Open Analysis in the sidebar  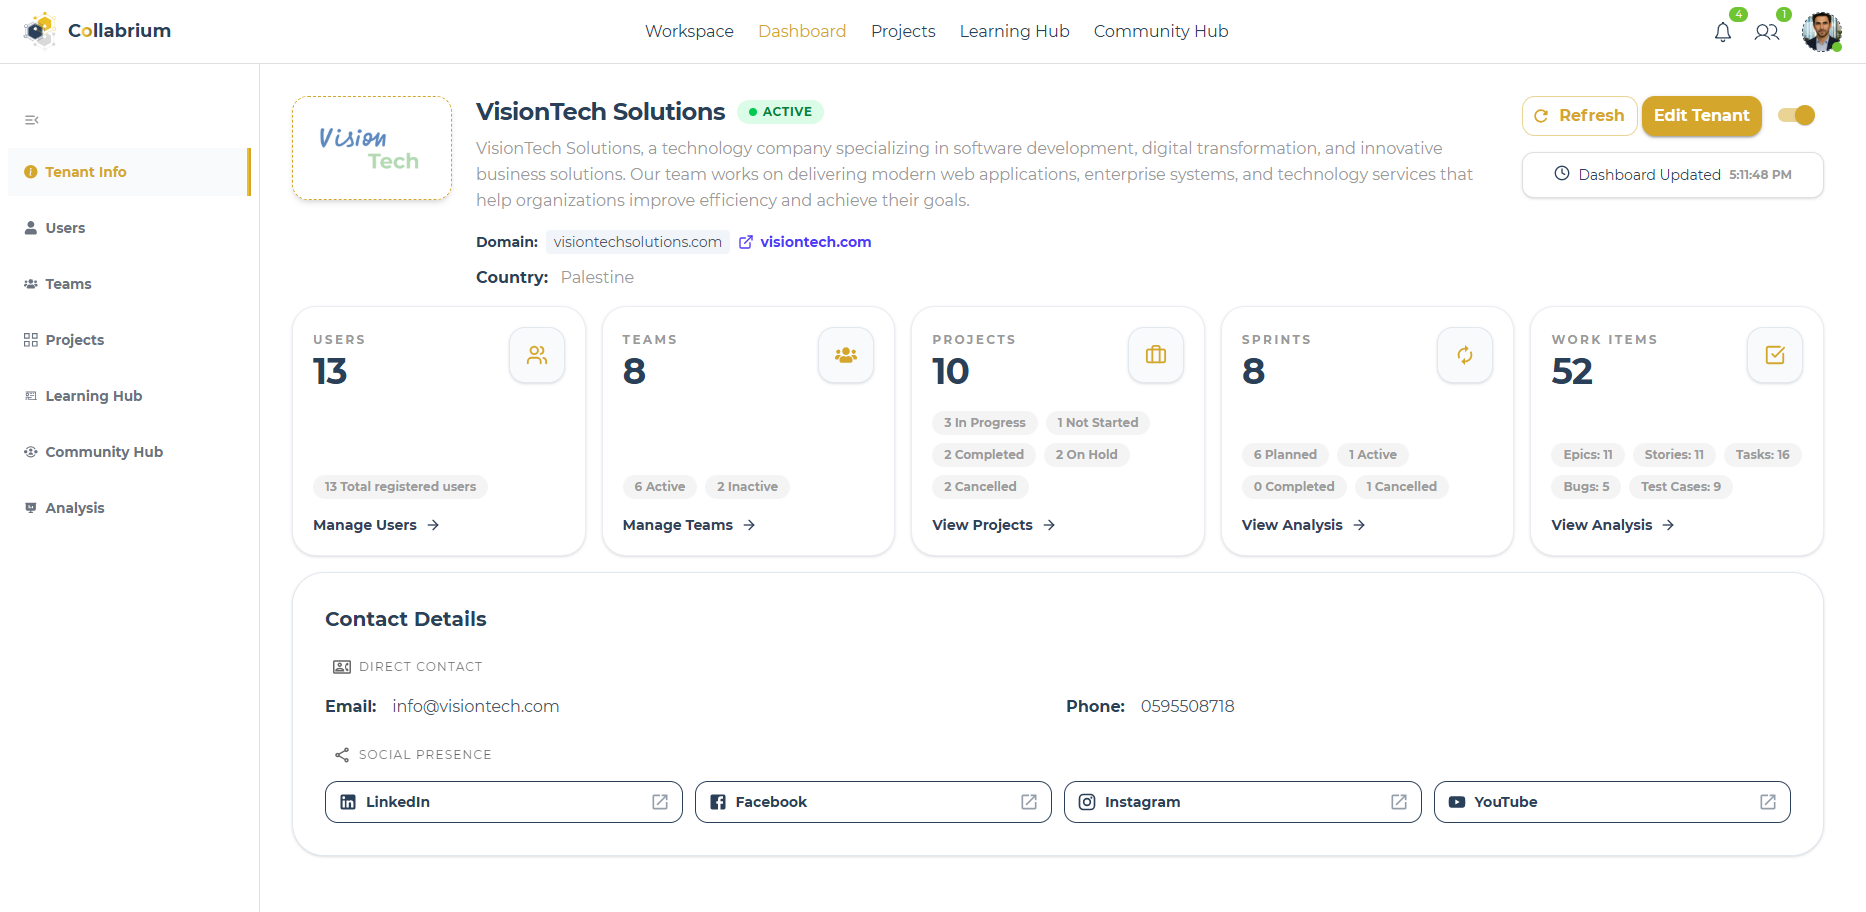(129, 508)
